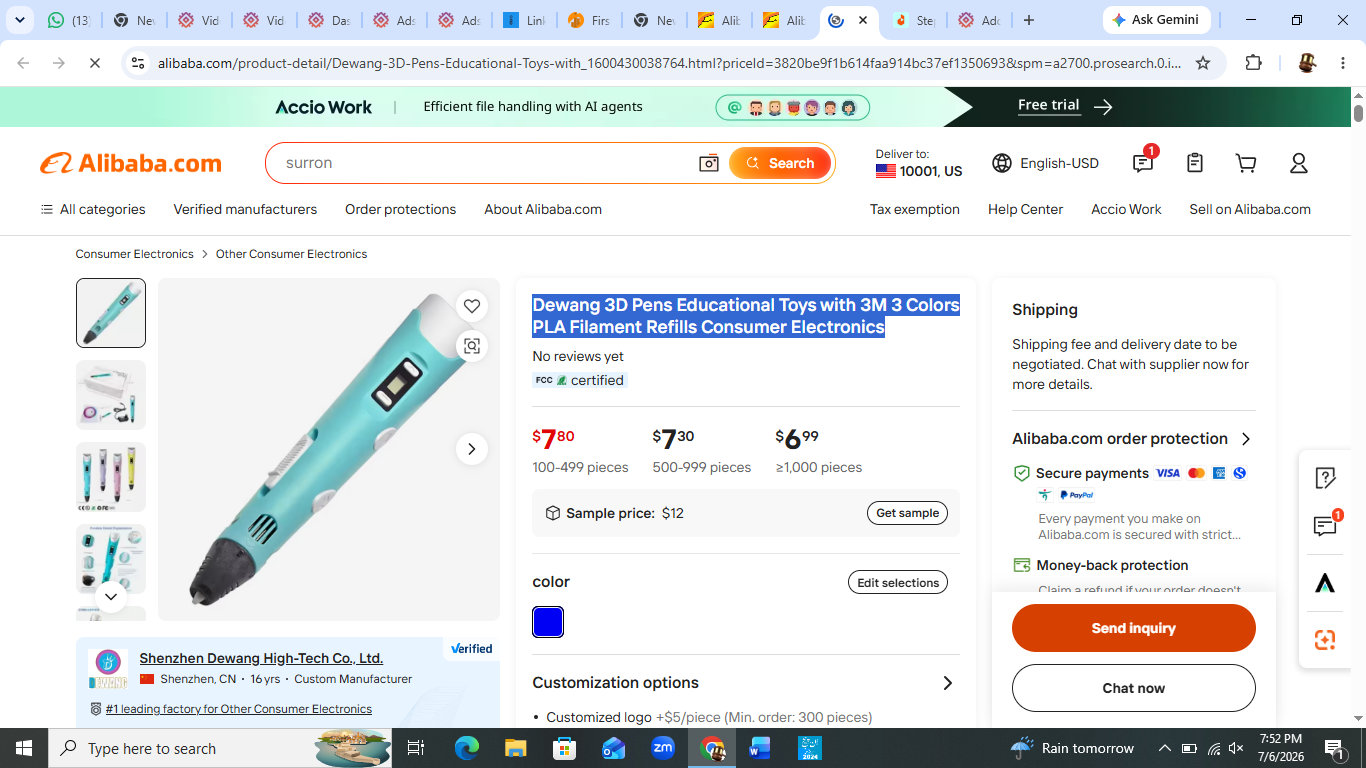Open the floating sidebar chat icon

(1325, 526)
